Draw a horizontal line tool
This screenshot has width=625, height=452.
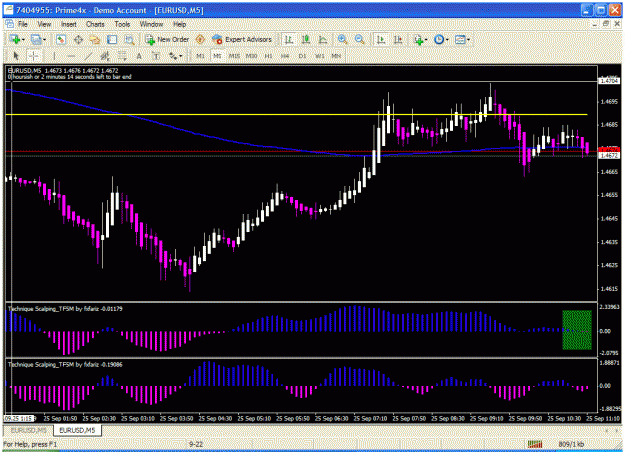[x=71, y=56]
